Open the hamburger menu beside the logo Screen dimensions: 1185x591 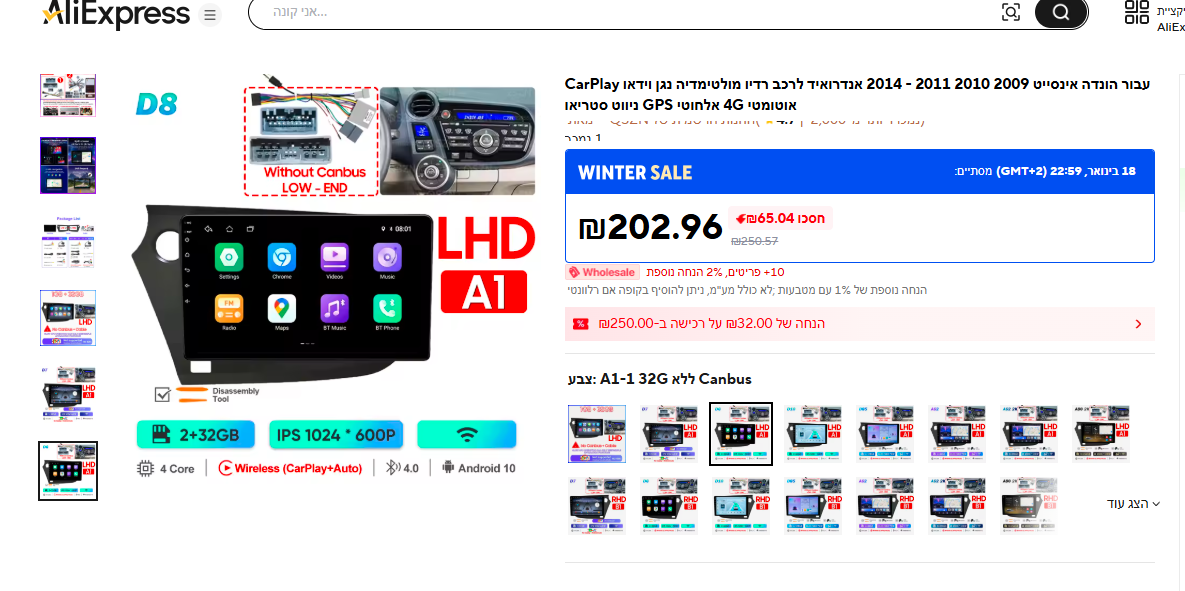coord(209,15)
